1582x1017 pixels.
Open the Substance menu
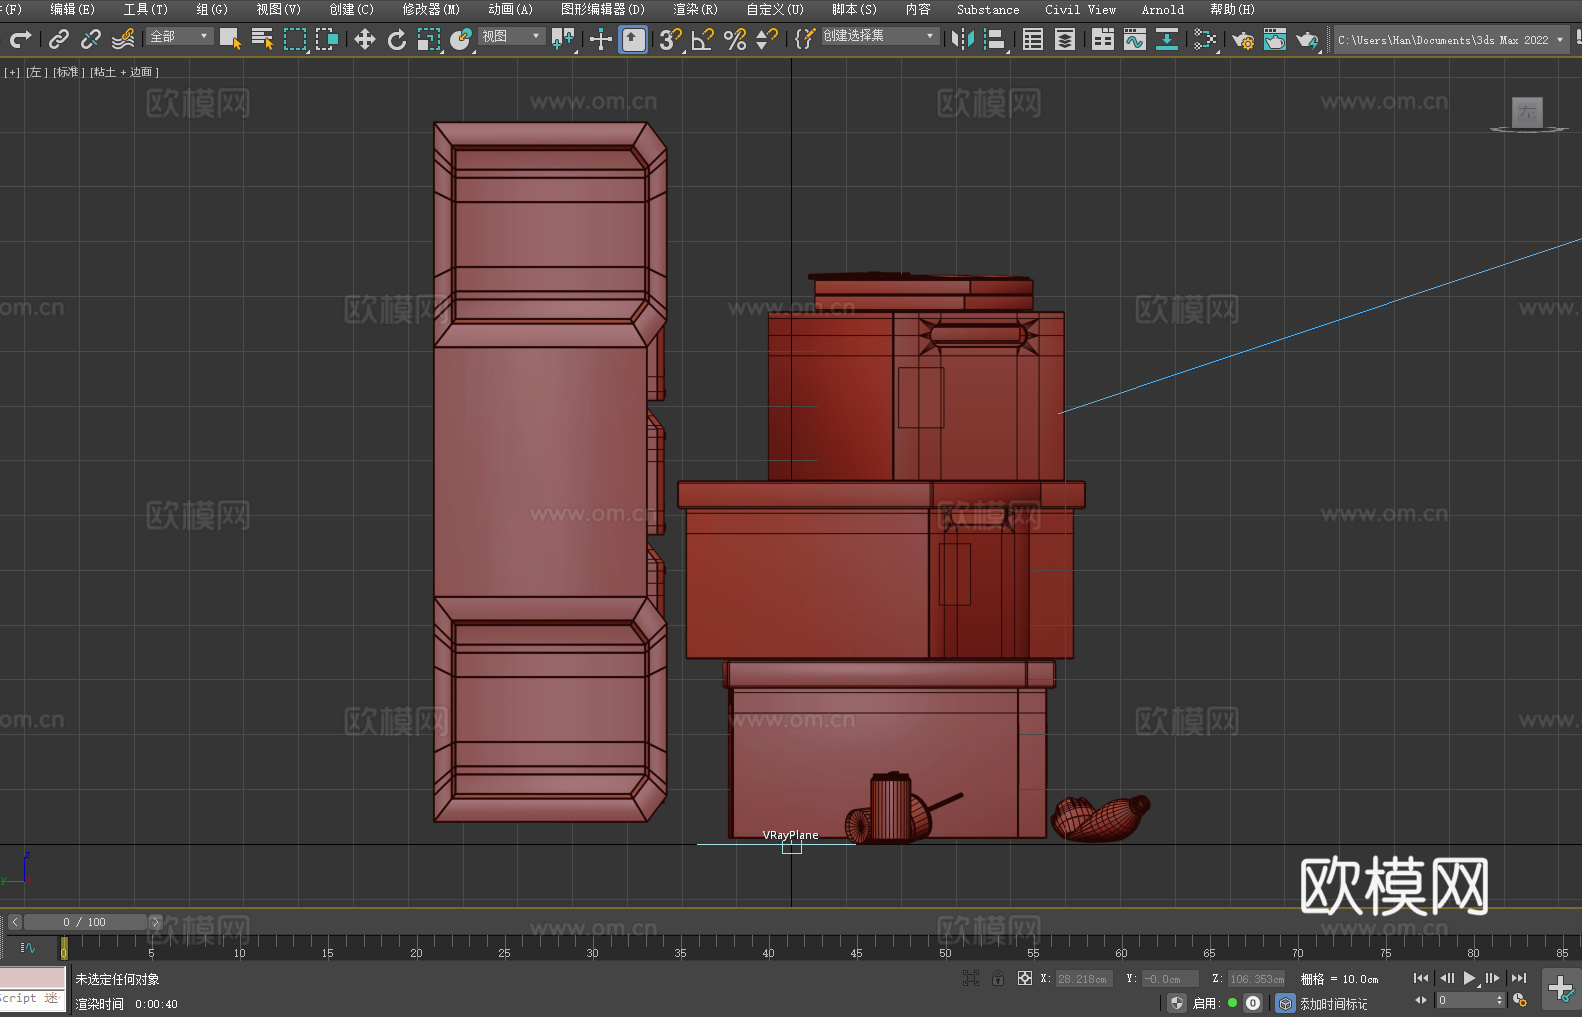click(x=988, y=9)
